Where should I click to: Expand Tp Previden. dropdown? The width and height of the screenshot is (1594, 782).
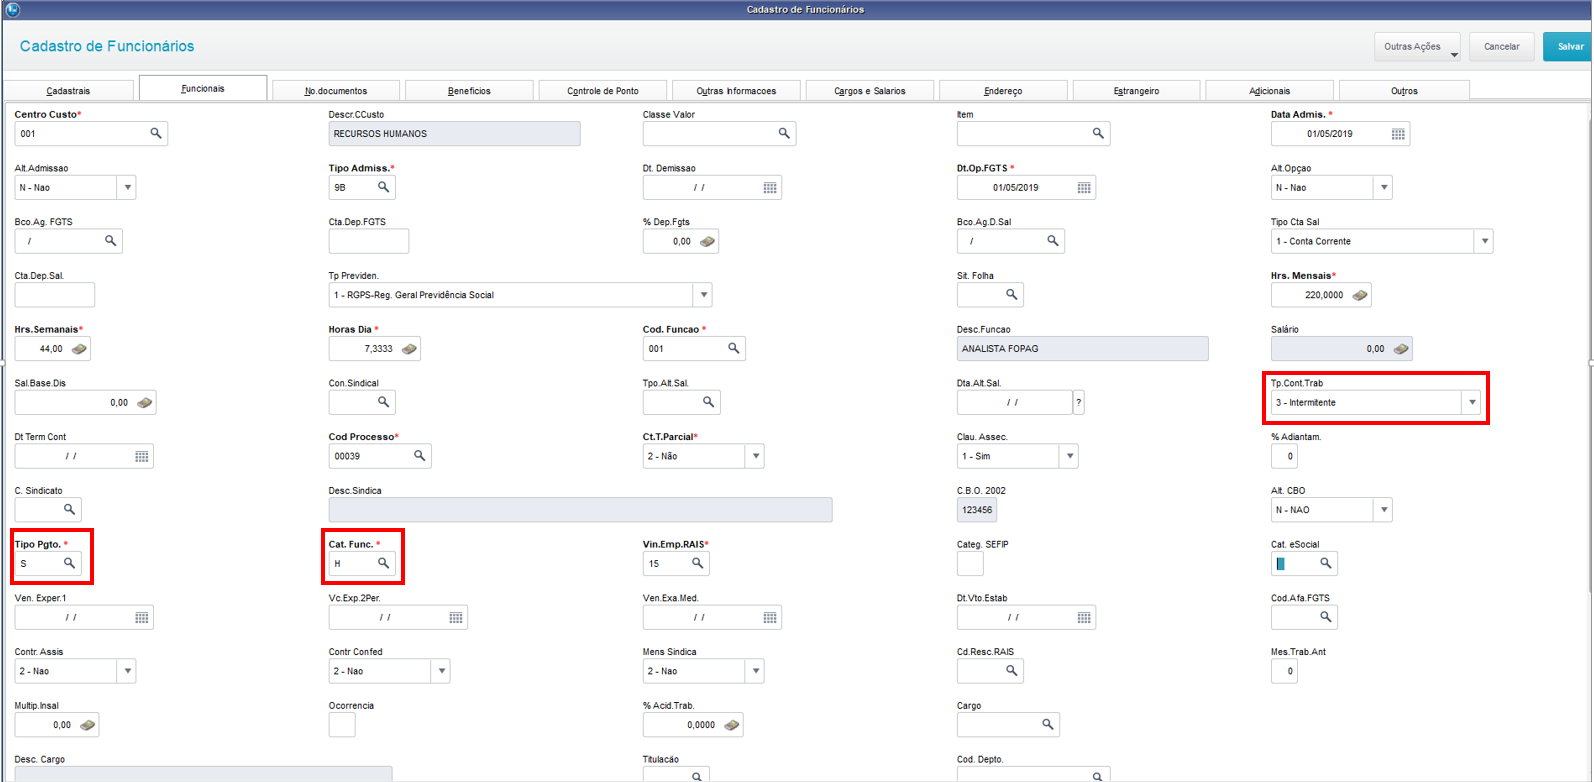coord(704,295)
